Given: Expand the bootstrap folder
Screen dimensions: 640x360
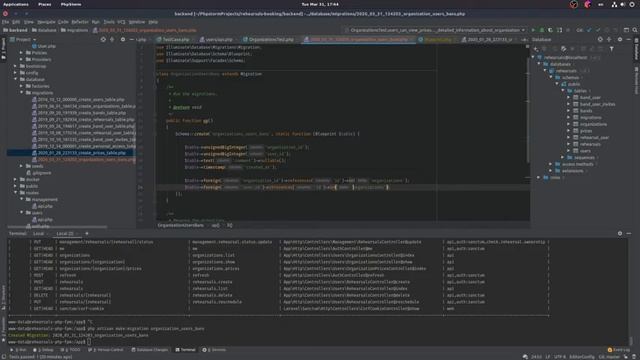Looking at the screenshot, I should (x=16, y=66).
